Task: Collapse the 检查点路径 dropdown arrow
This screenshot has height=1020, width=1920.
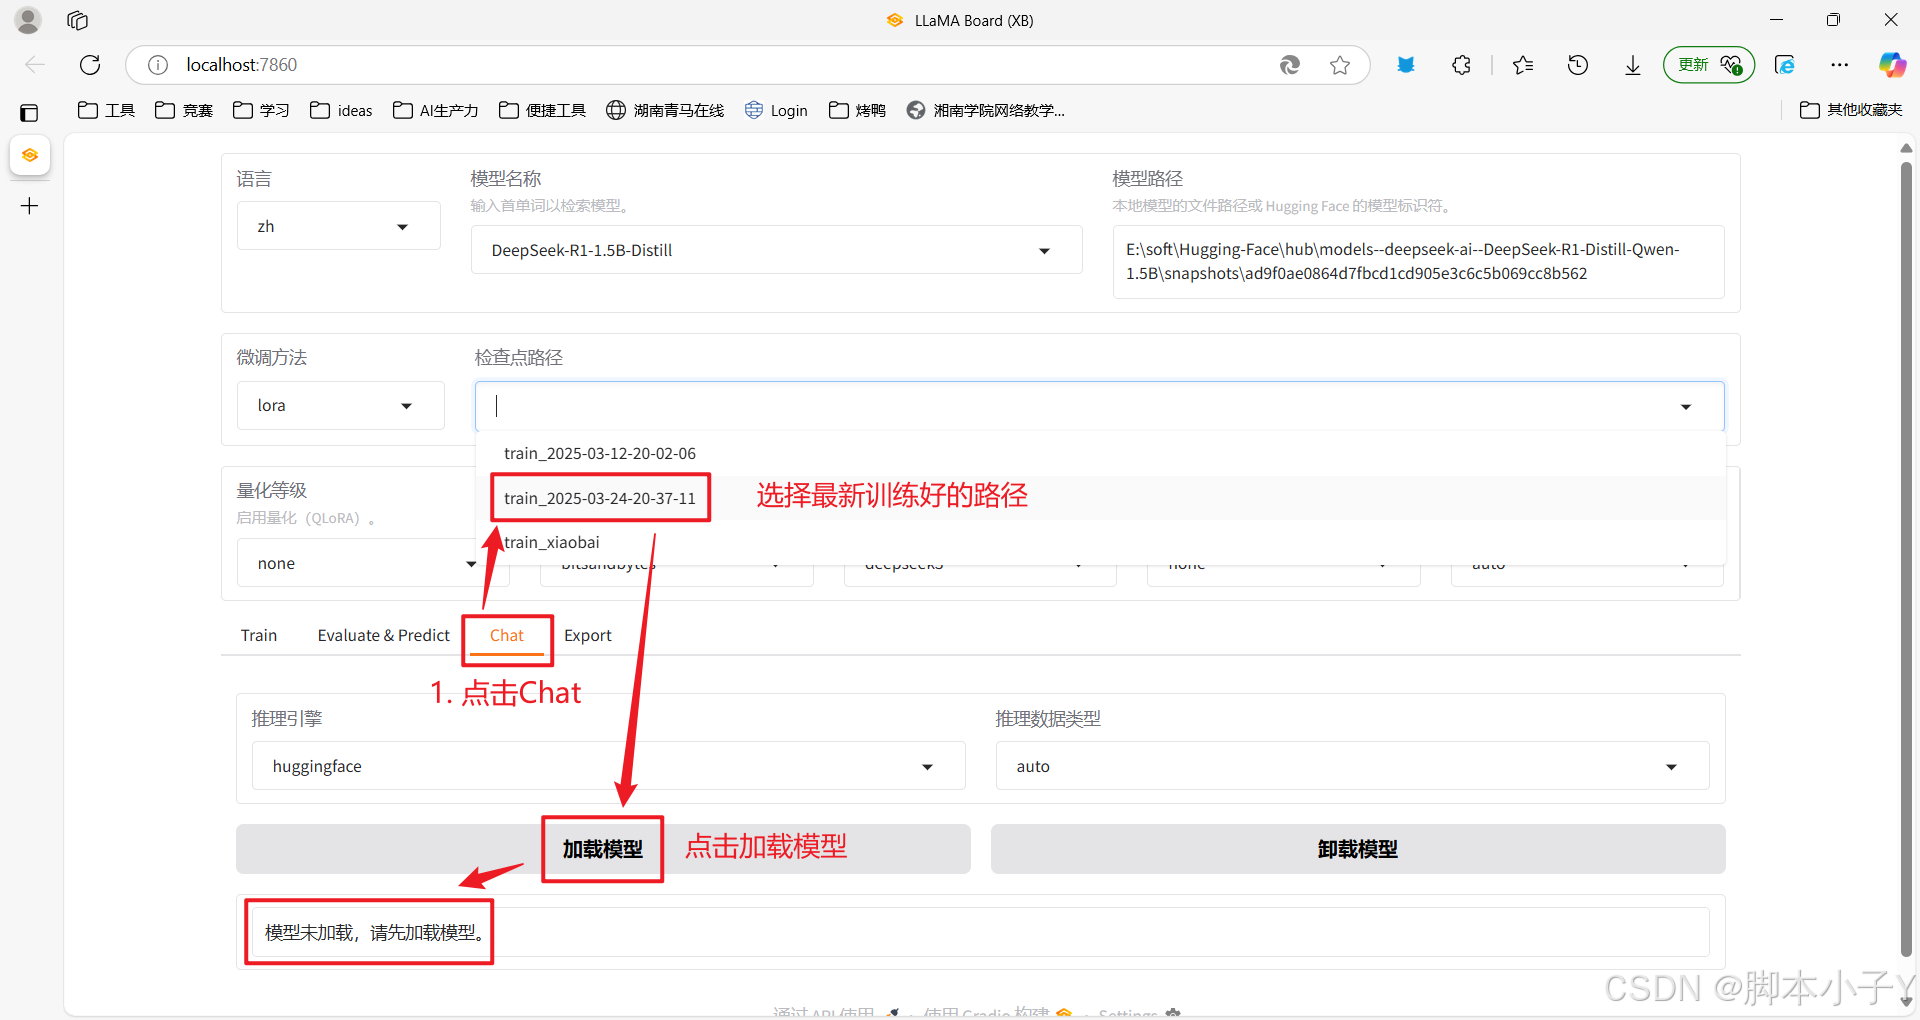Action: point(1686,407)
